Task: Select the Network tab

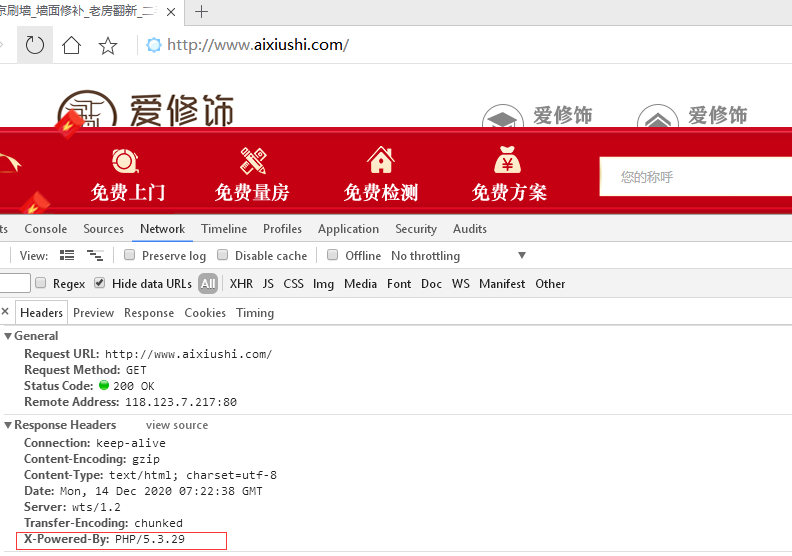Action: click(x=163, y=229)
